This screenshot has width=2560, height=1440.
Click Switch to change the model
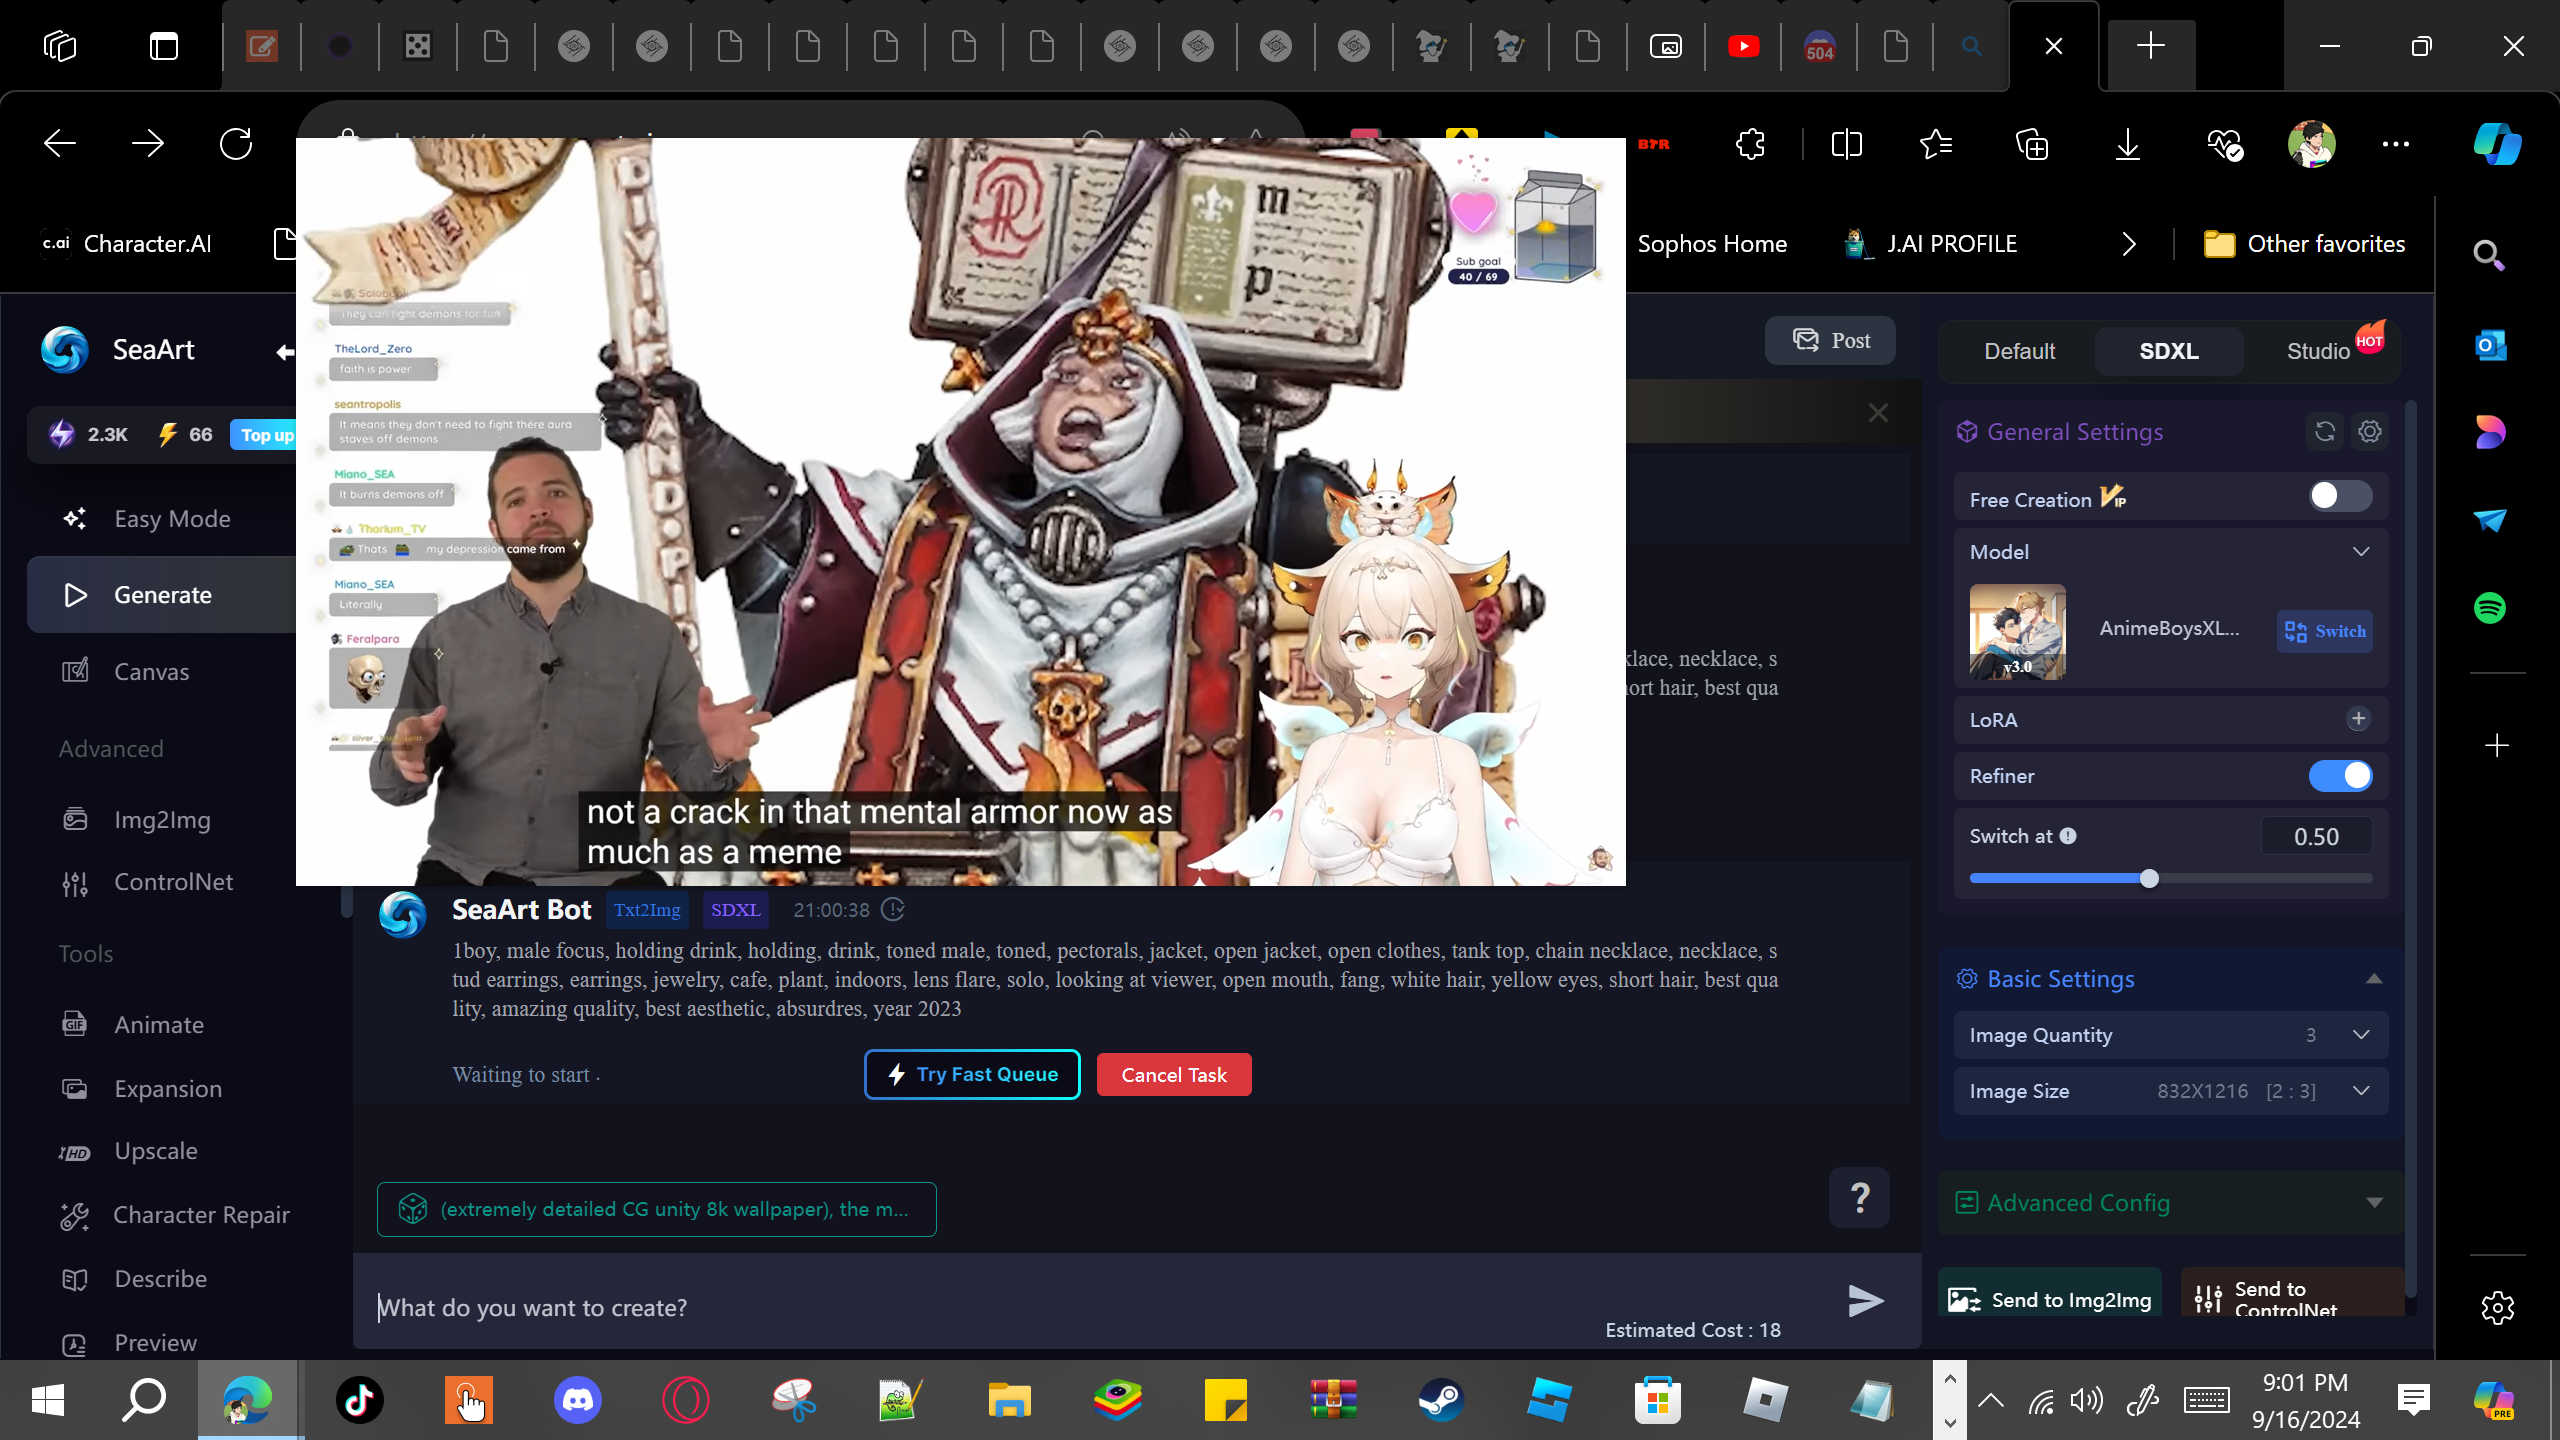[x=2325, y=631]
